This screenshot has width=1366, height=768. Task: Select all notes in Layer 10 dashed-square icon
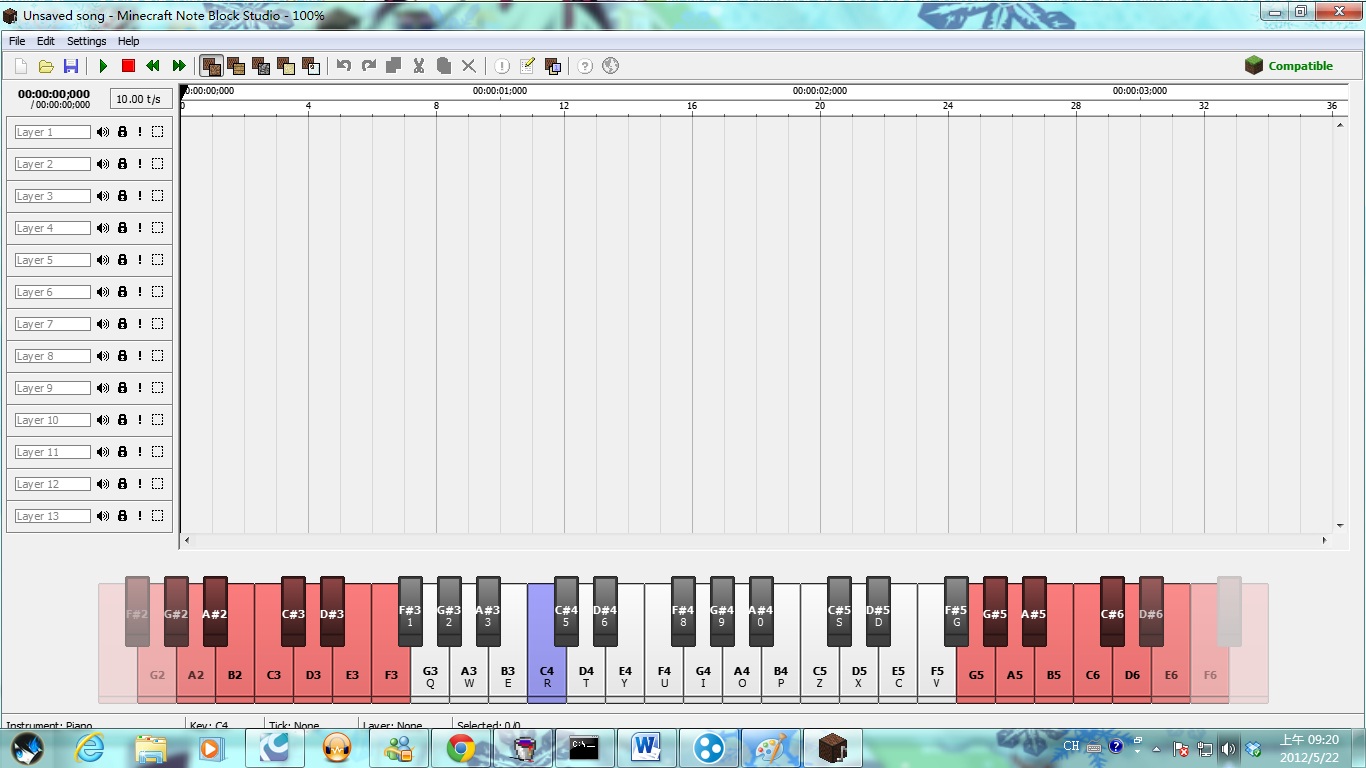pyautogui.click(x=157, y=420)
